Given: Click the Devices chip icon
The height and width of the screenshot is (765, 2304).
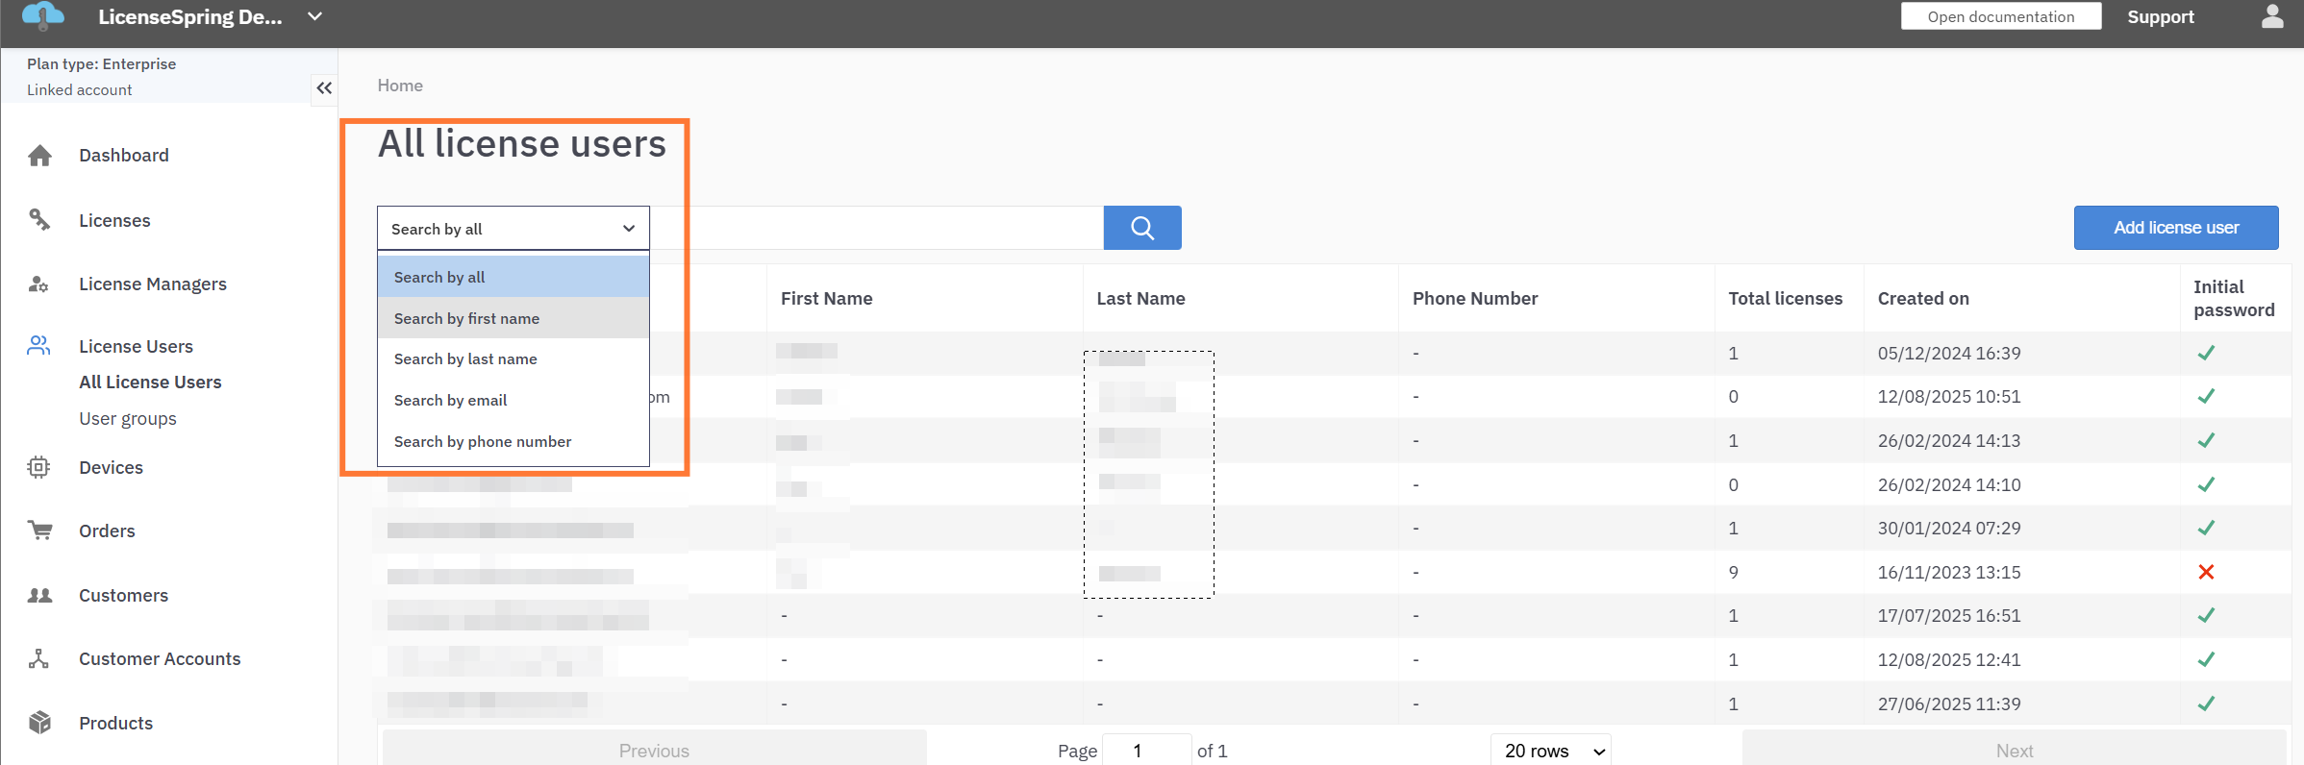Looking at the screenshot, I should [39, 467].
